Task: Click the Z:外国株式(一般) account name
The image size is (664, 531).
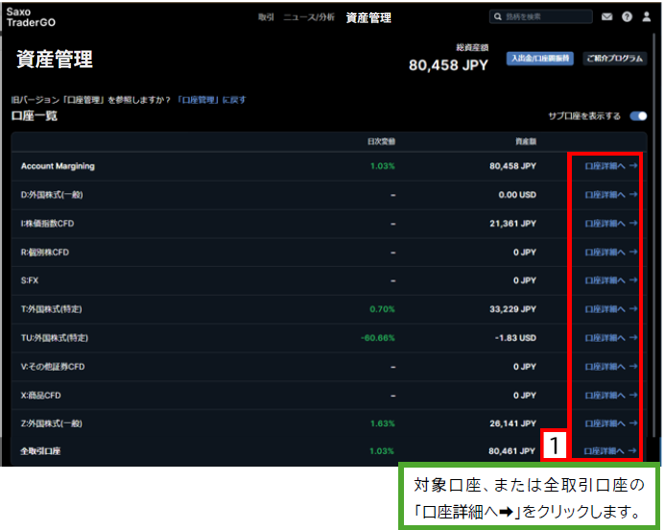Action: tap(51, 423)
